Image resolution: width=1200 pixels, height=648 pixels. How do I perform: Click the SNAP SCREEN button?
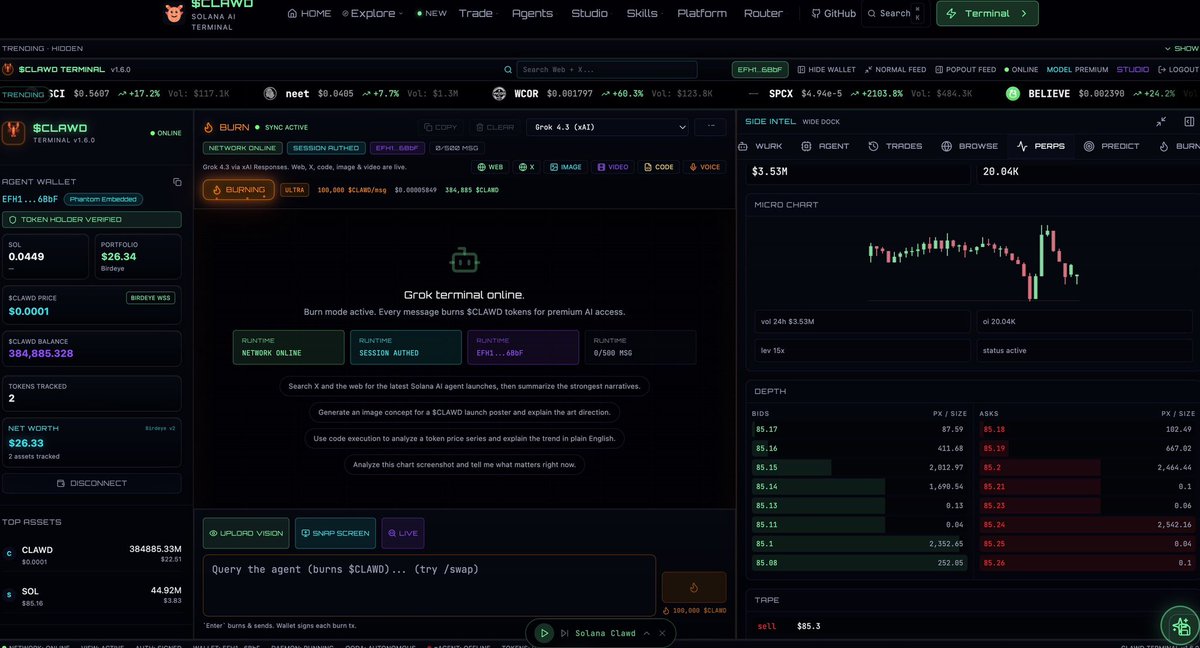click(x=336, y=533)
